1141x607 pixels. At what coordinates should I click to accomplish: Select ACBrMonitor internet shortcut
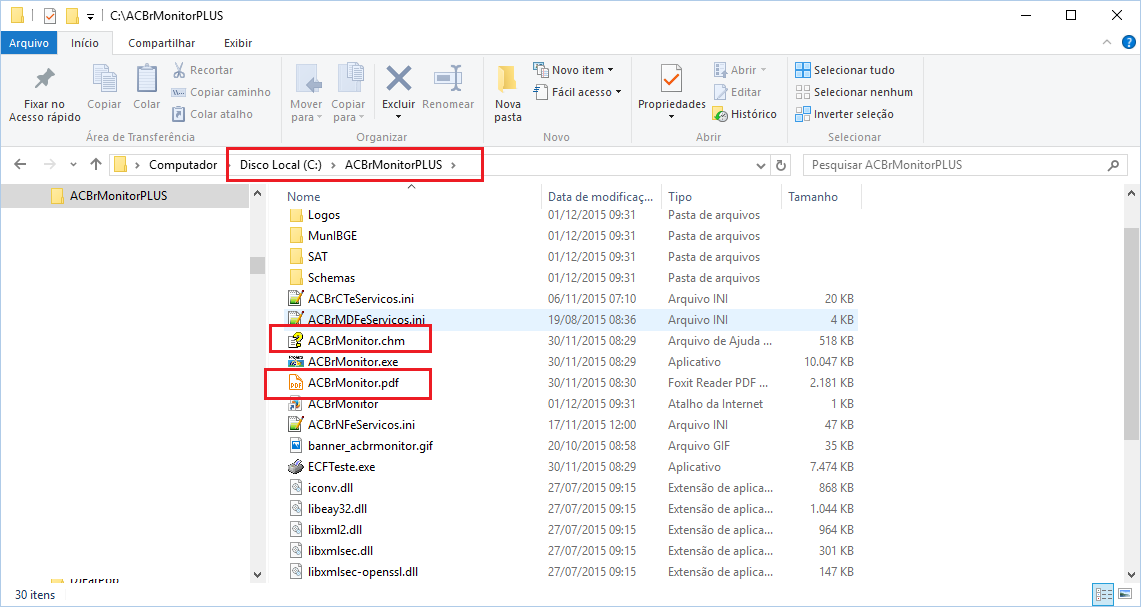(x=343, y=403)
